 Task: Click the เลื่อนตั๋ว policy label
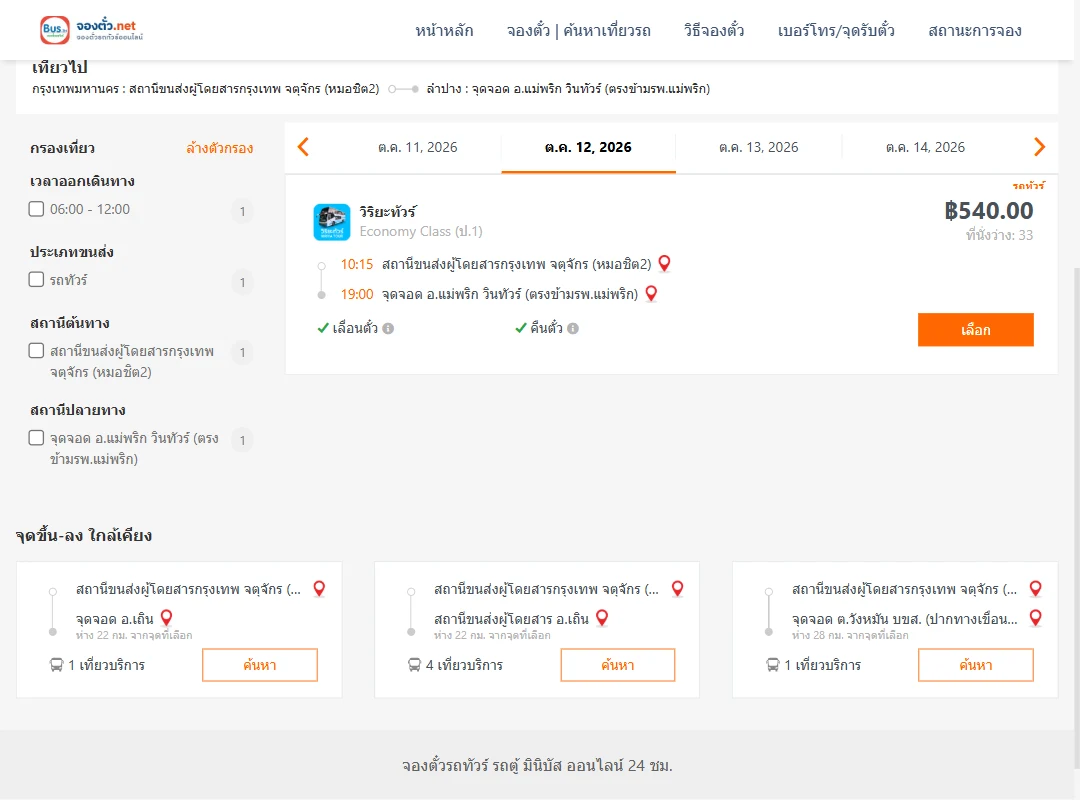pyautogui.click(x=355, y=329)
